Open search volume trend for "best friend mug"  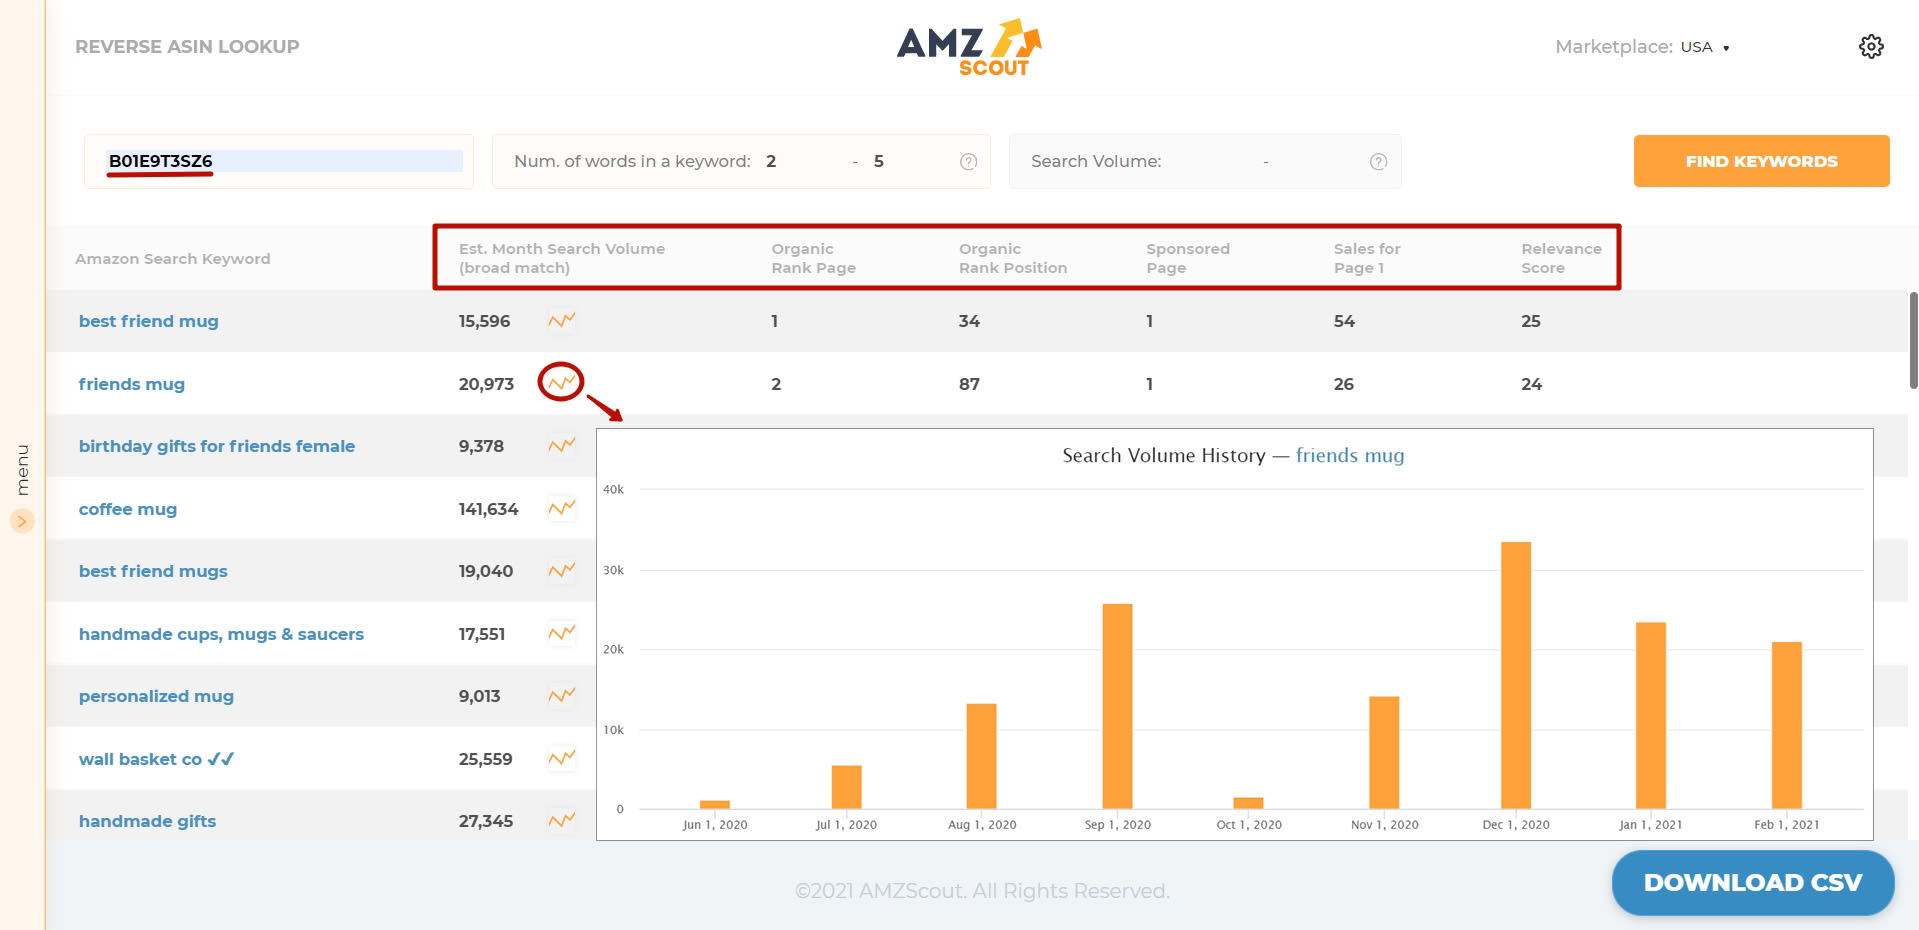point(561,319)
